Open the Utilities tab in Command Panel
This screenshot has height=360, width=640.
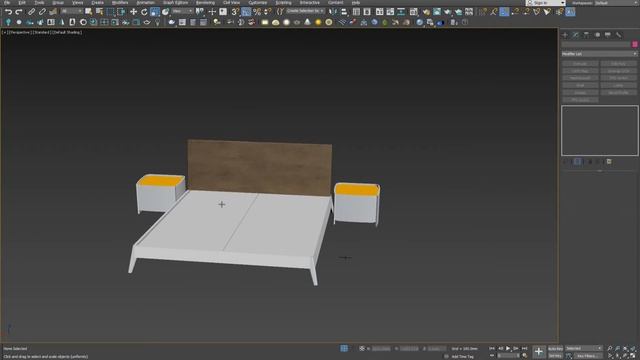pyautogui.click(x=618, y=35)
